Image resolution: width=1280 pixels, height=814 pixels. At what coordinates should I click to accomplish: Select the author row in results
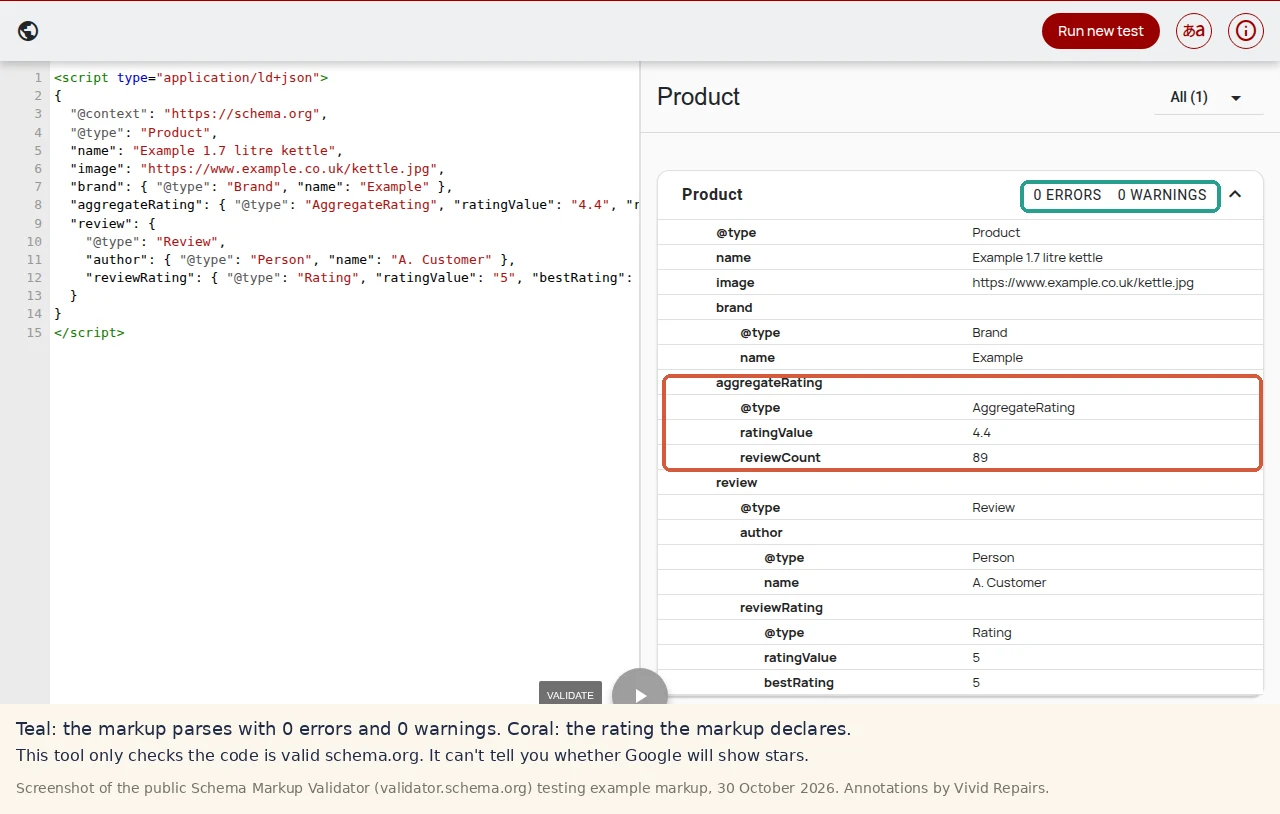pos(960,533)
